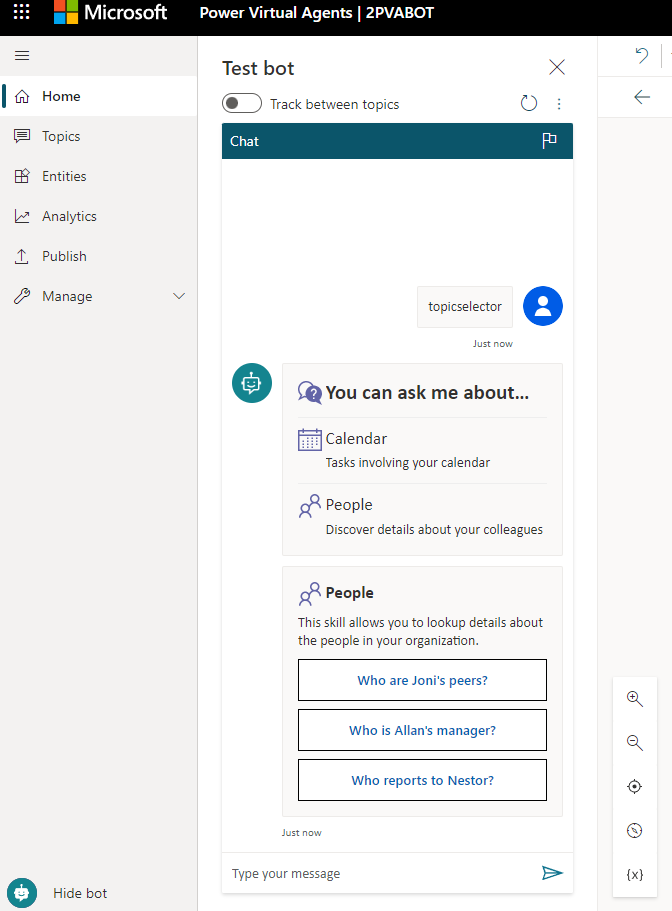Click "Who is Allan's manager?" button

pos(422,730)
